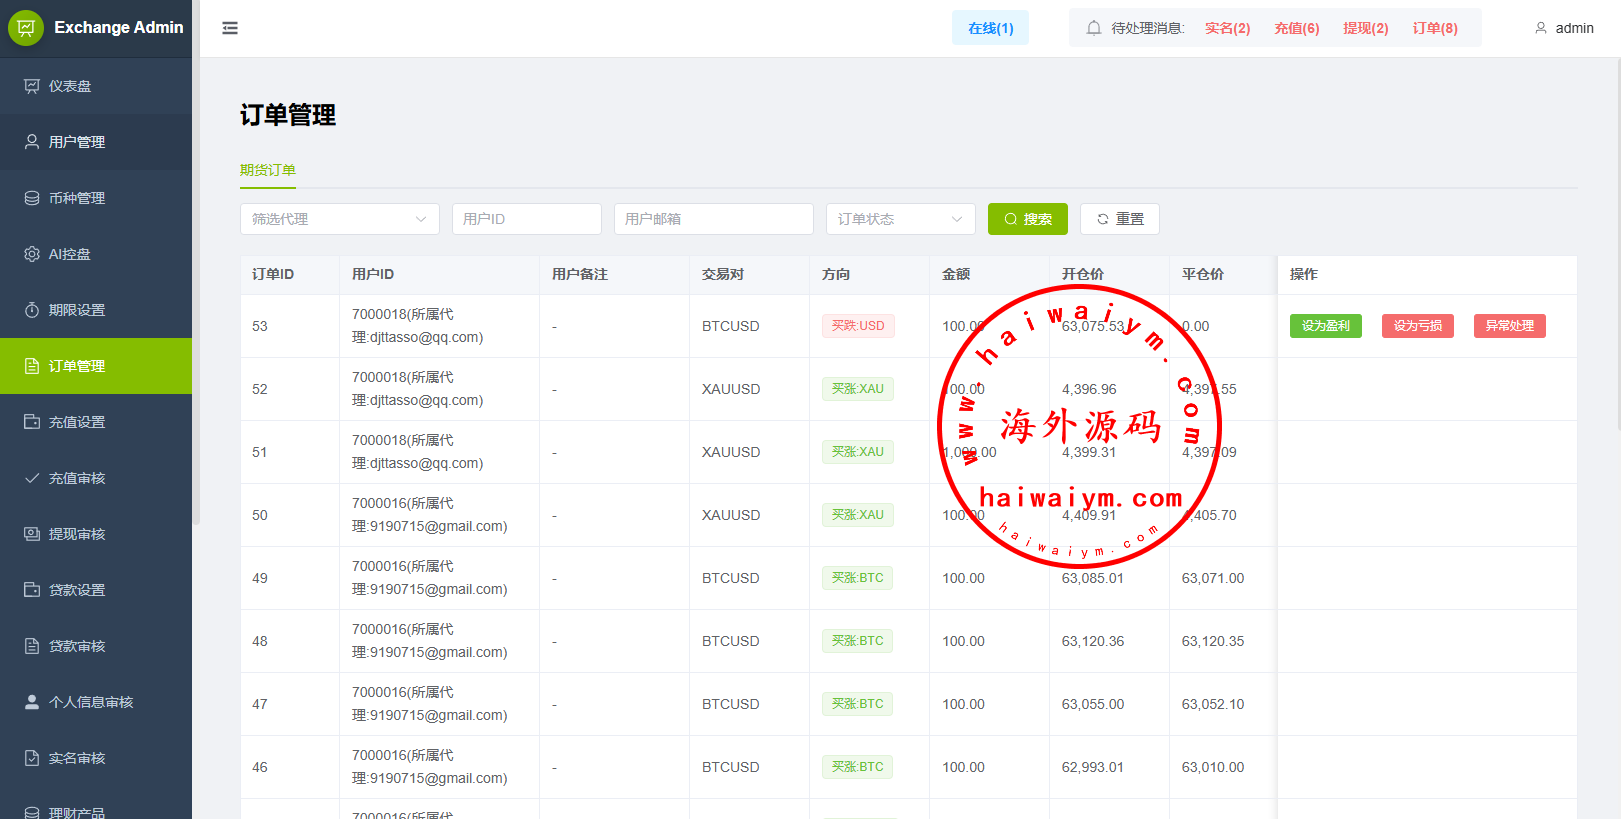1621x819 pixels.
Task: Open 个人信息审核 in the sidebar menu
Action: 96,702
